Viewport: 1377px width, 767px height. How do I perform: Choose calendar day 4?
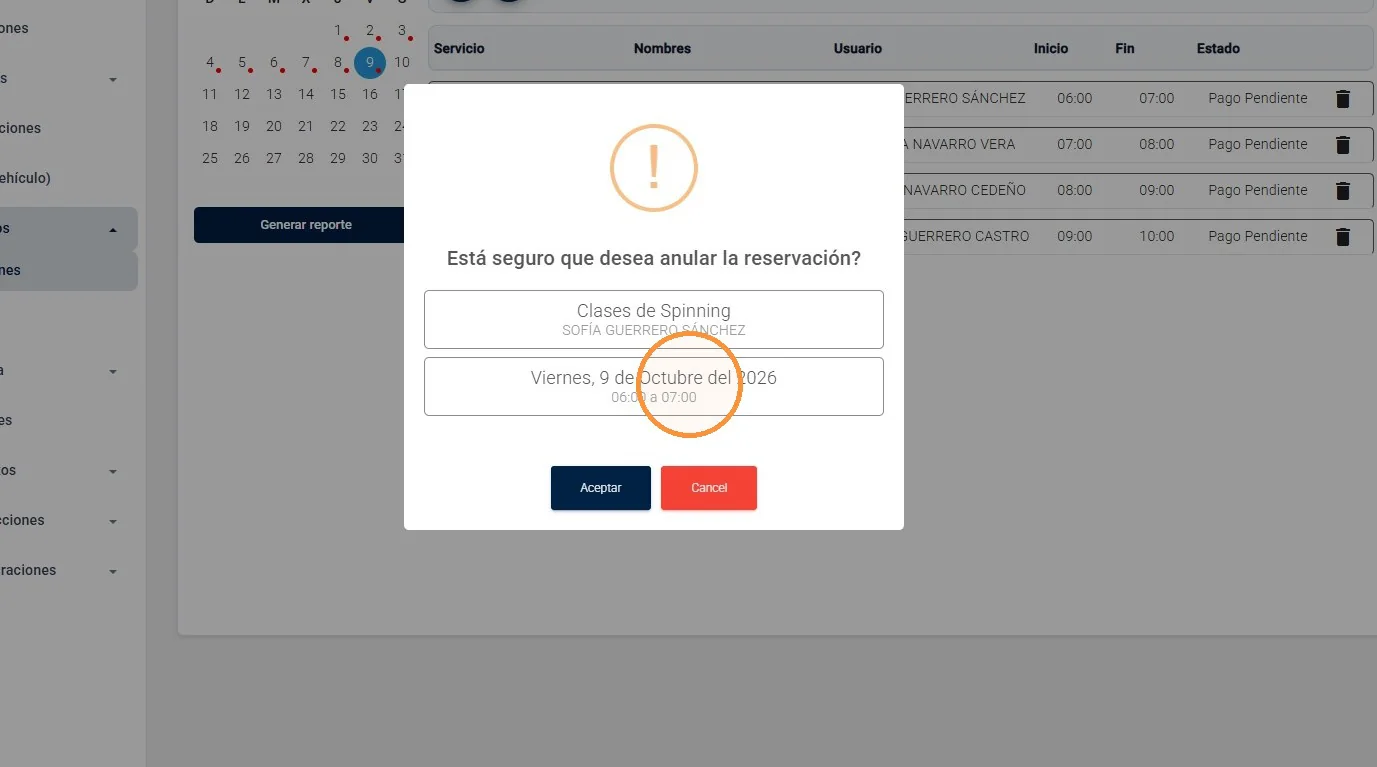point(210,62)
